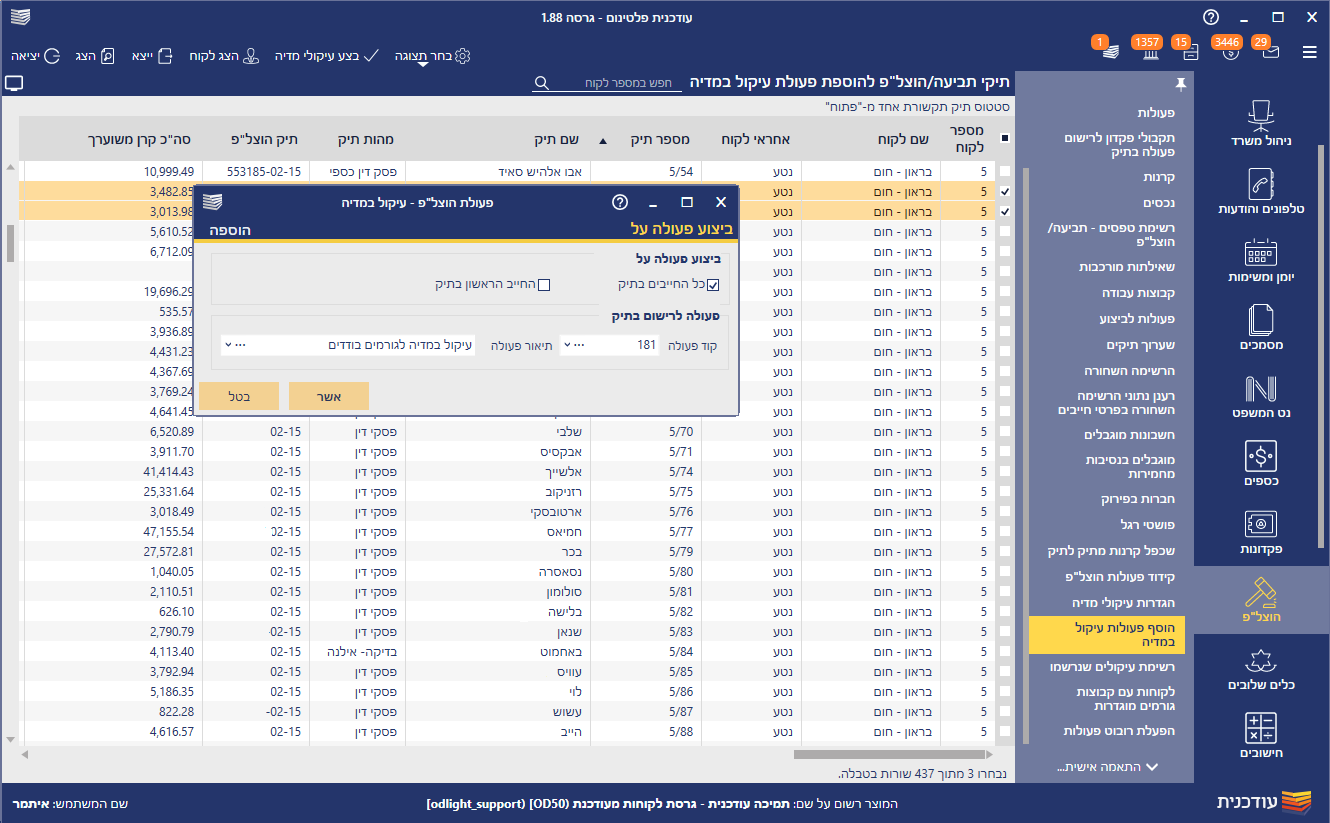The width and height of the screenshot is (1330, 823).
Task: Open the חישובים calculator module
Action: tap(1261, 735)
